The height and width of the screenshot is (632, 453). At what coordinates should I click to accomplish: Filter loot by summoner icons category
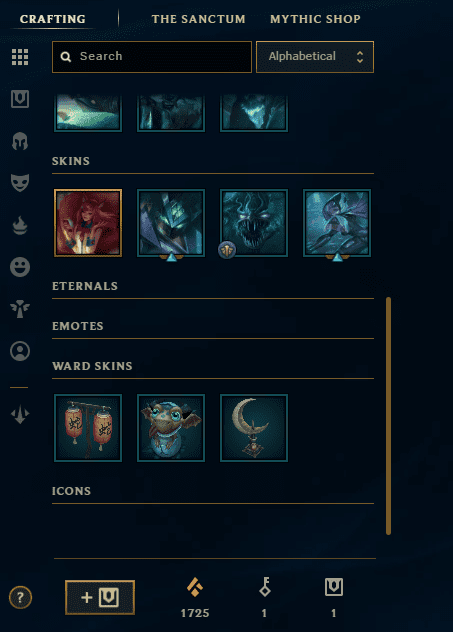click(x=20, y=351)
